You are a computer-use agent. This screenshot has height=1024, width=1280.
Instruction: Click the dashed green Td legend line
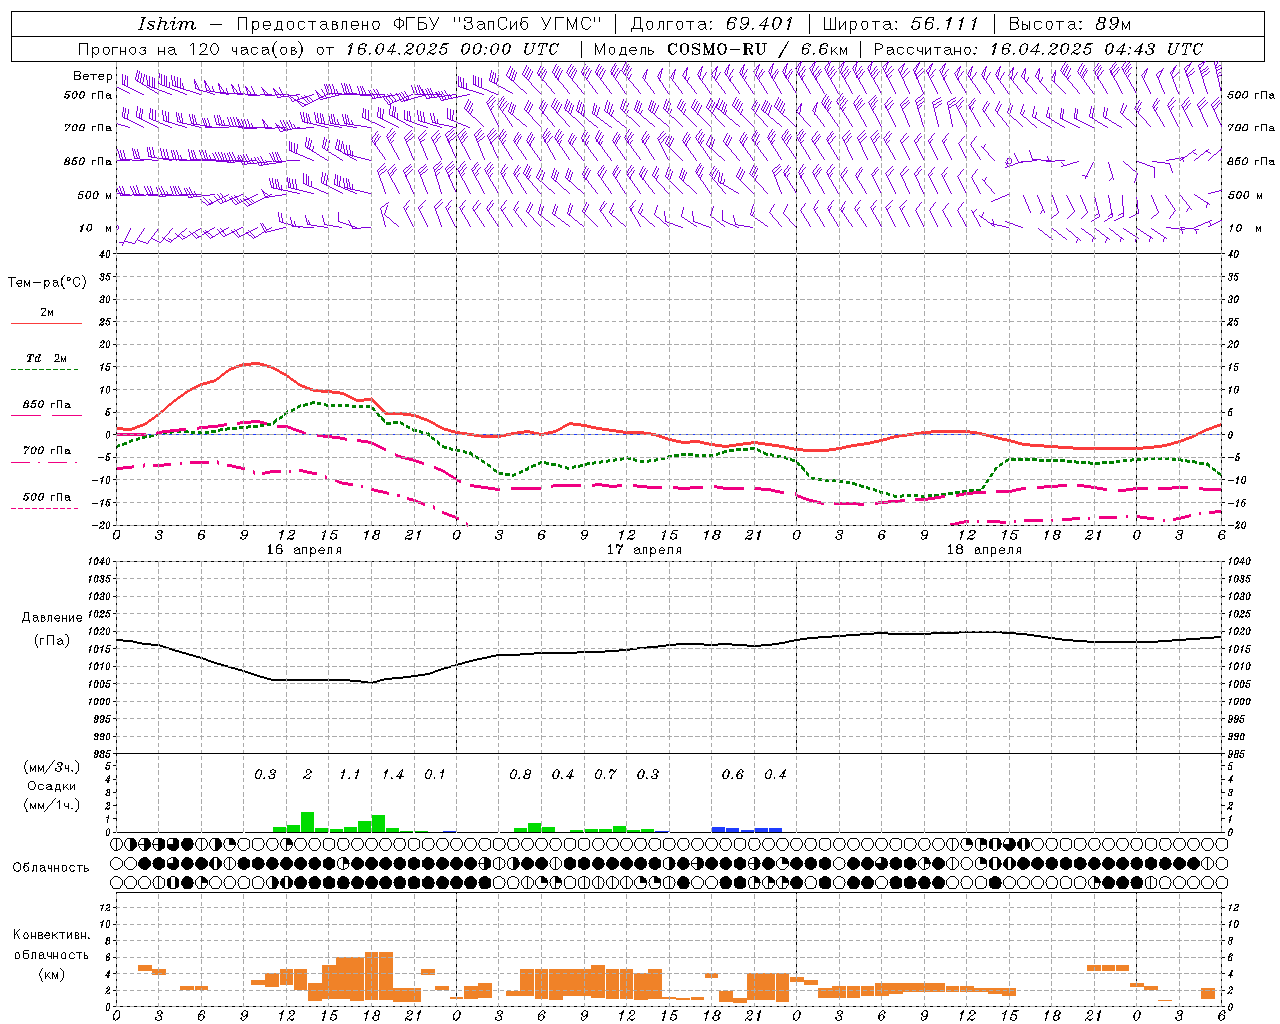tap(46, 369)
